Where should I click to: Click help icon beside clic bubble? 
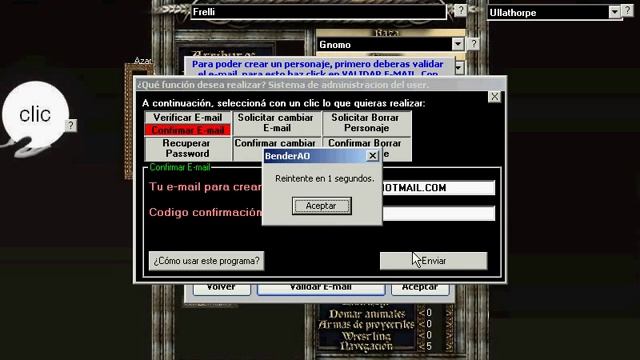(x=71, y=125)
